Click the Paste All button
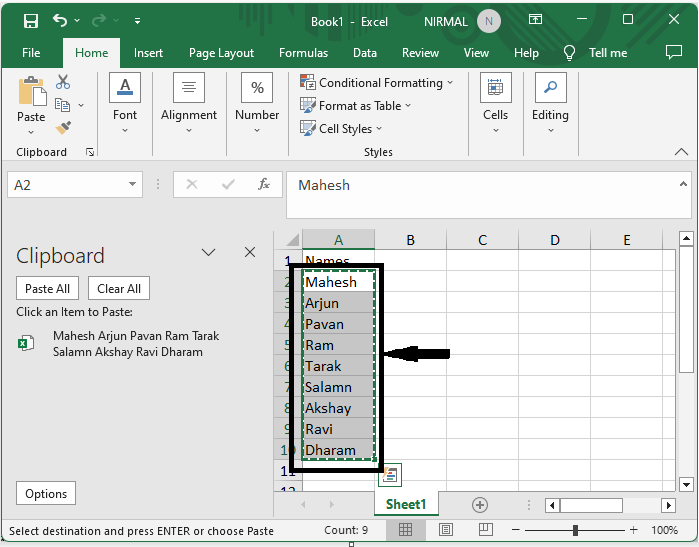The width and height of the screenshot is (699, 547). pos(47,288)
